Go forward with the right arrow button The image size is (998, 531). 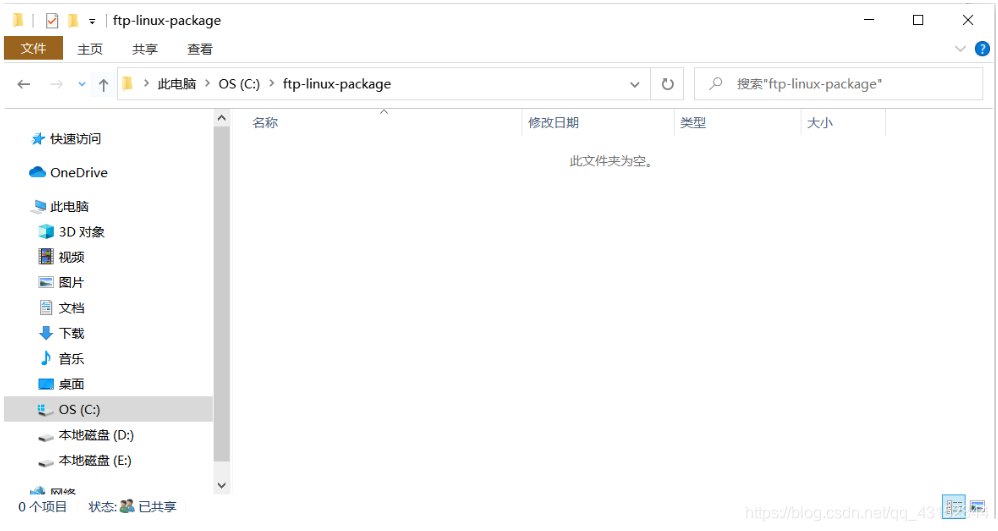[x=57, y=84]
